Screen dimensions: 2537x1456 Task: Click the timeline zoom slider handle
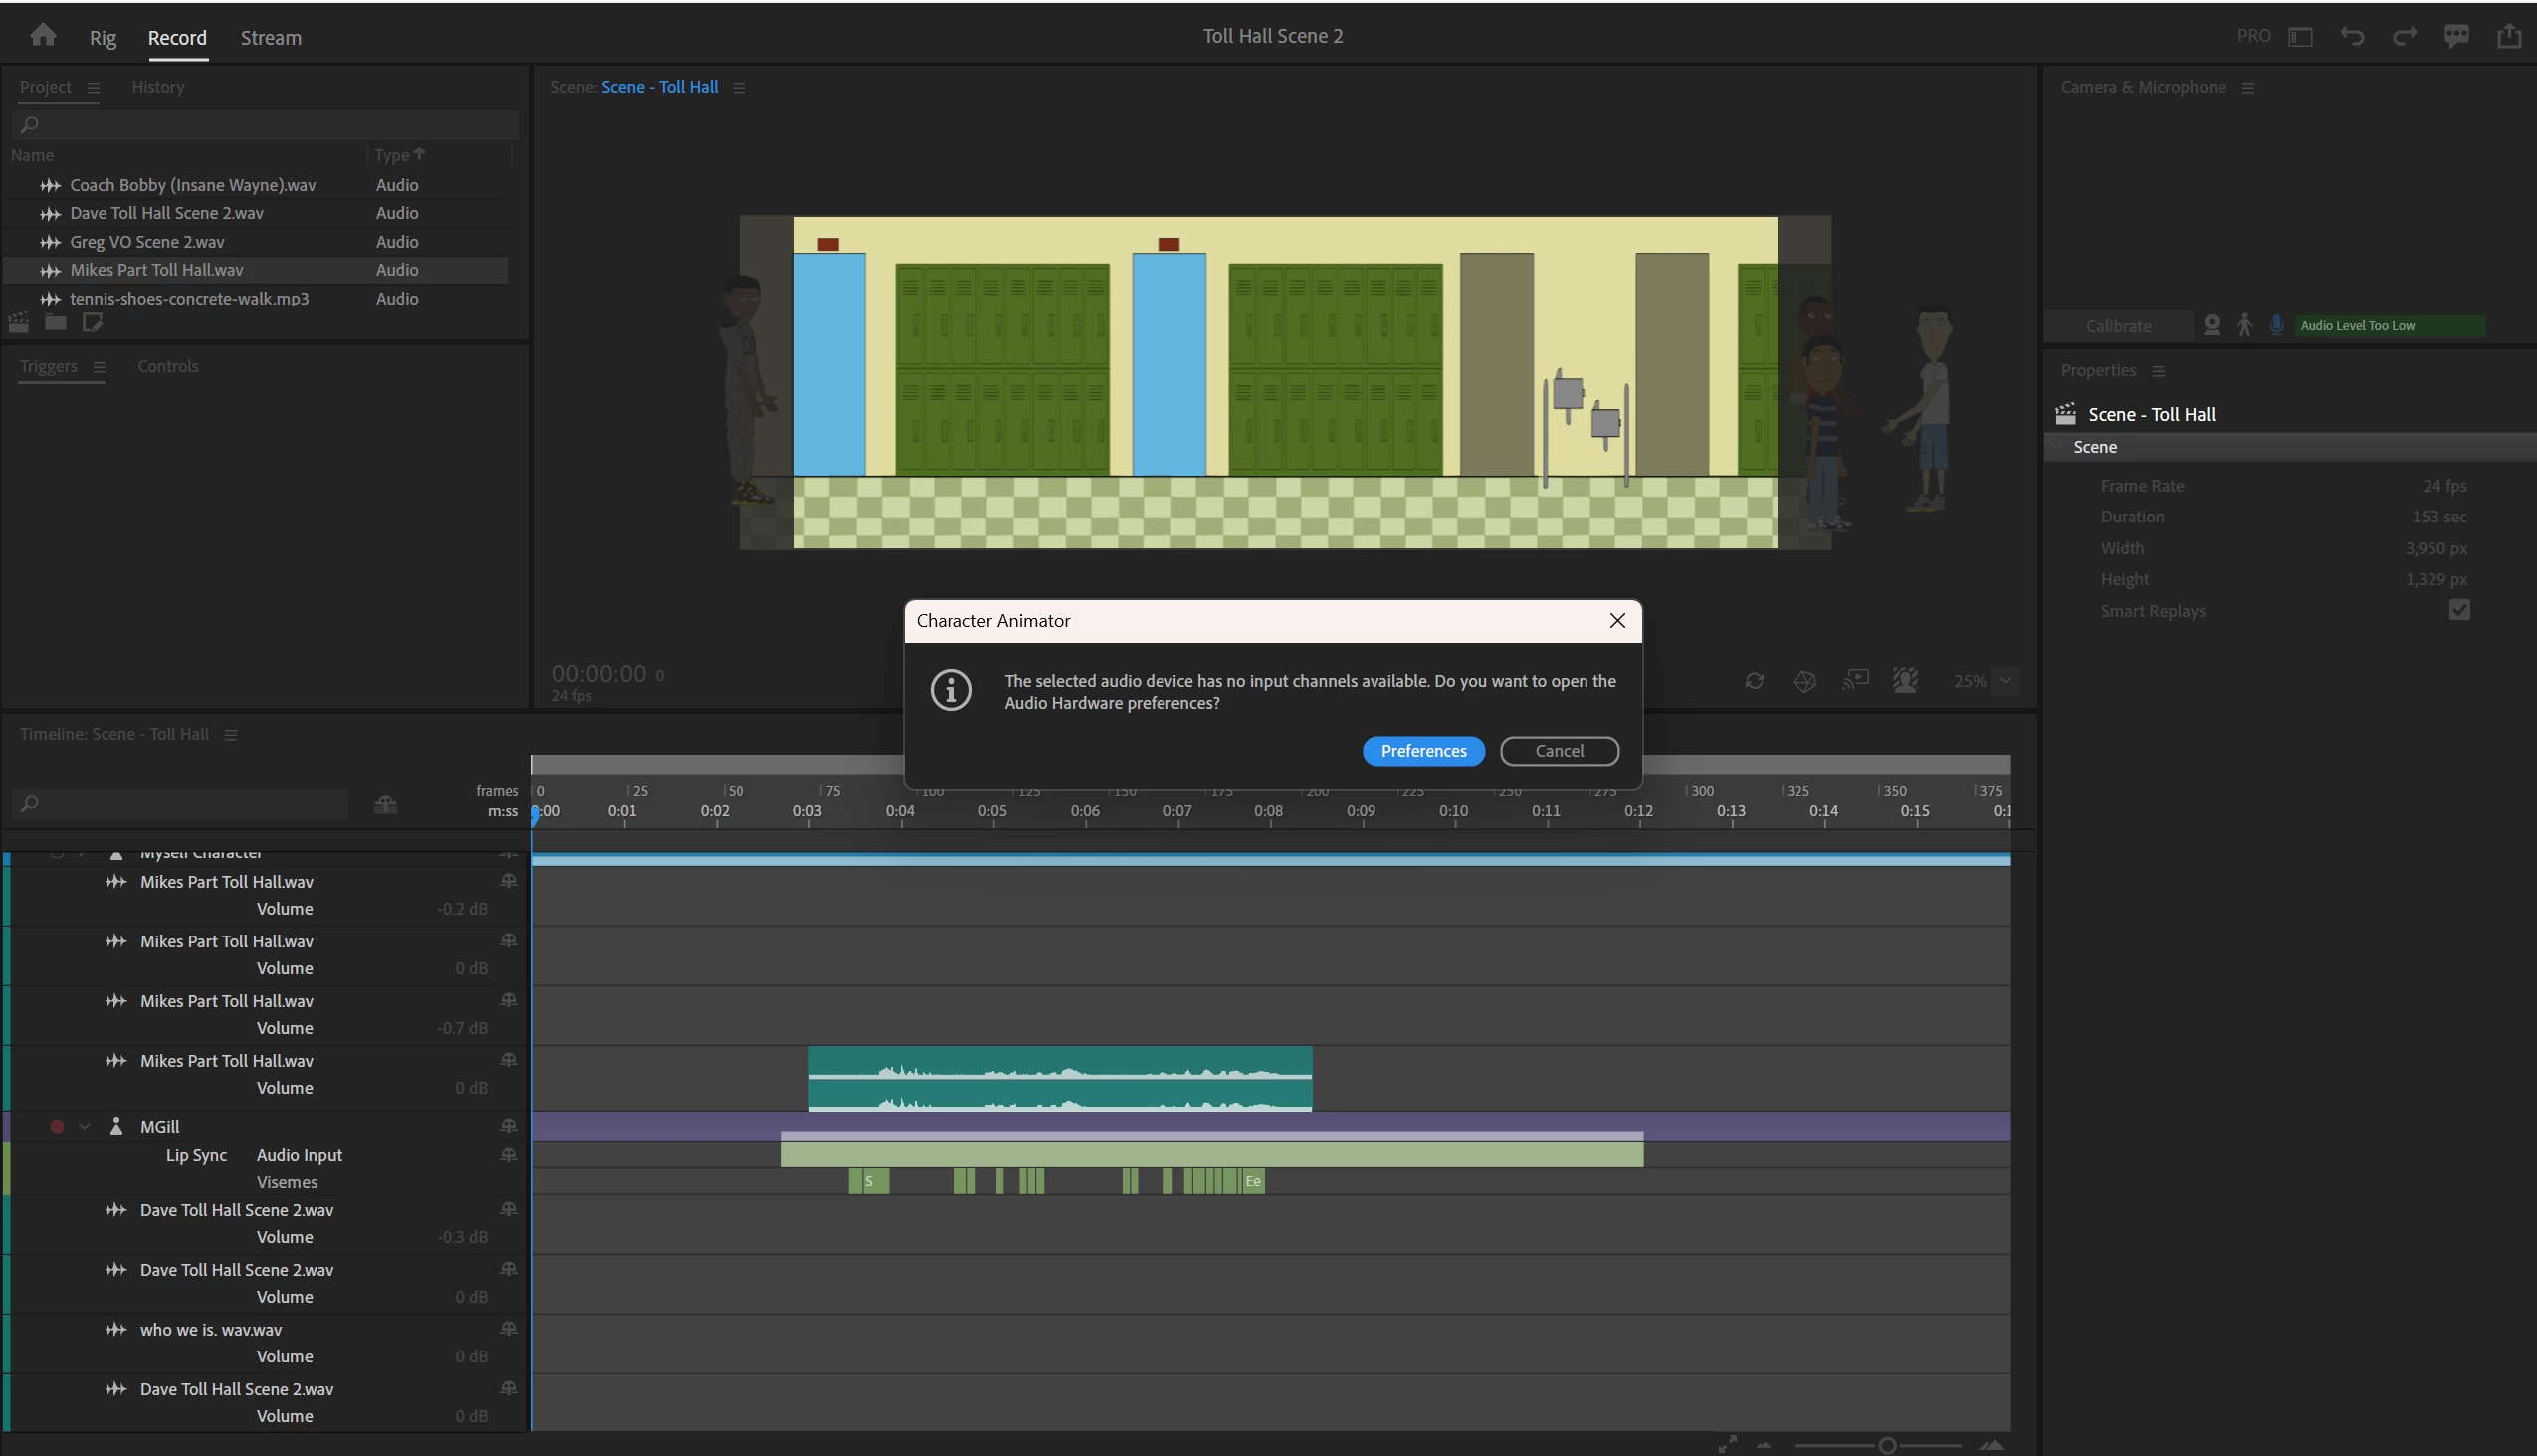tap(1886, 1445)
